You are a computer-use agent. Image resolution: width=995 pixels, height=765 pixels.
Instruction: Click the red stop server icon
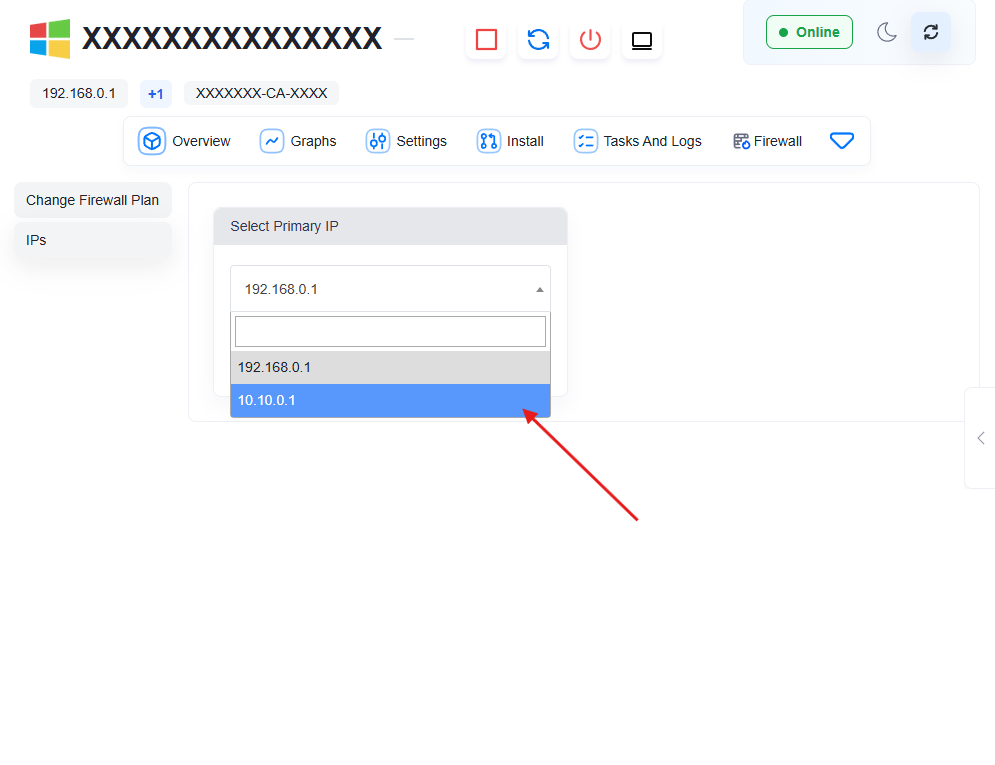click(486, 40)
